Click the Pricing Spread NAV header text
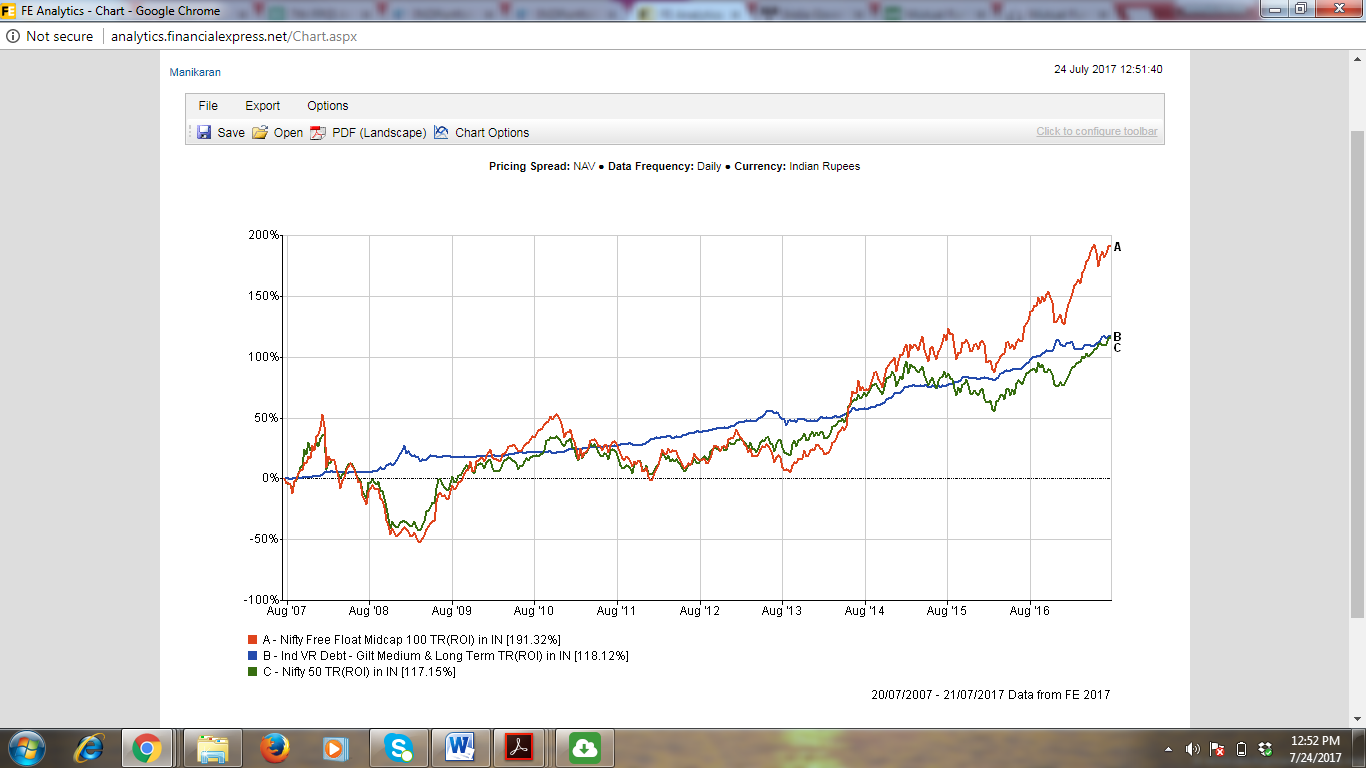The image size is (1366, 768). (542, 167)
